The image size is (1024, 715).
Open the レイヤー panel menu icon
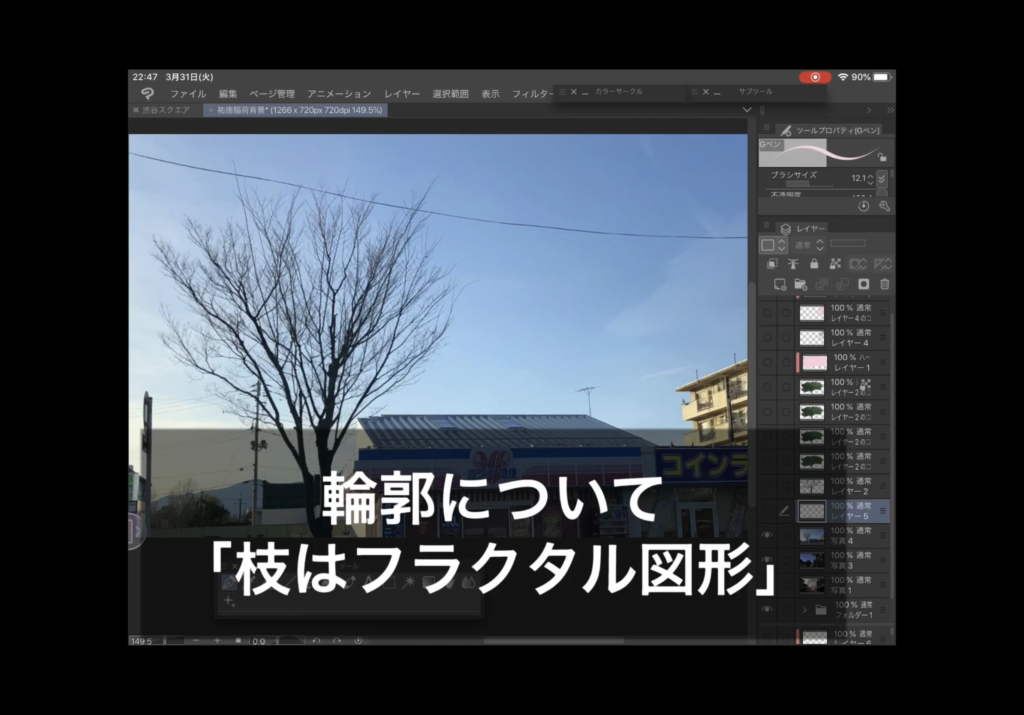click(x=767, y=226)
